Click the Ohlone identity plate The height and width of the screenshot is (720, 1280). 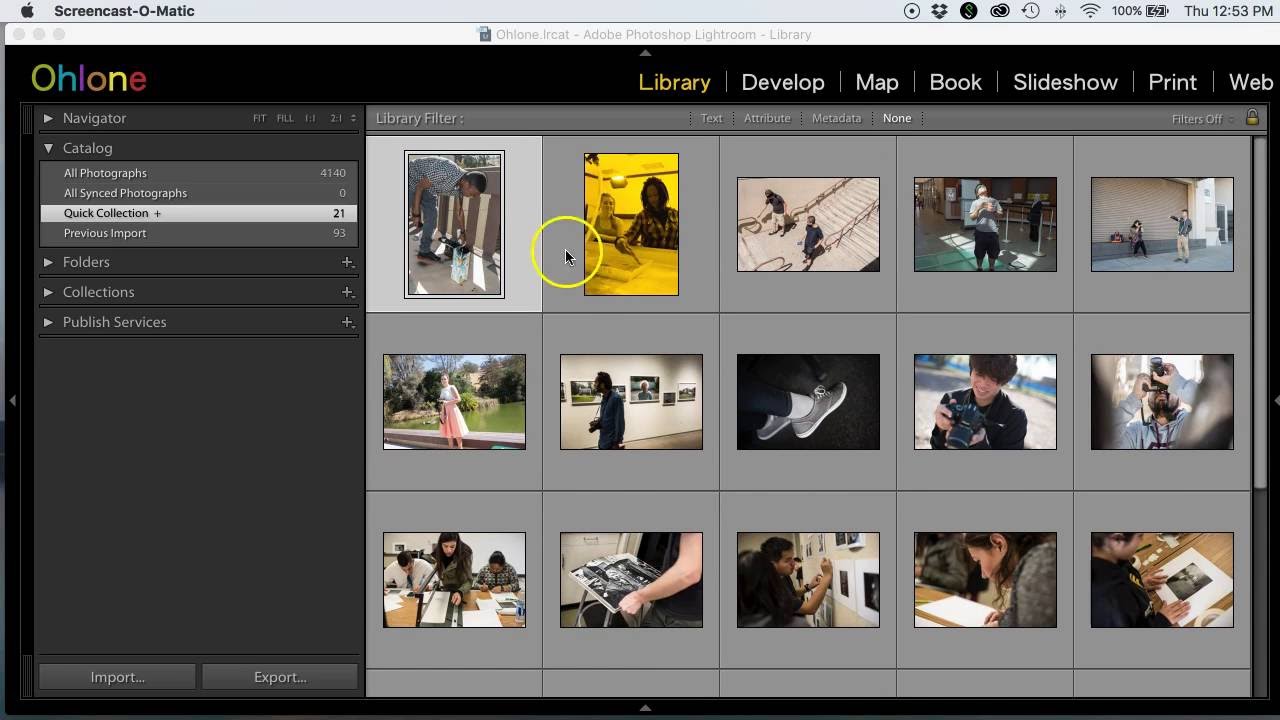click(89, 79)
